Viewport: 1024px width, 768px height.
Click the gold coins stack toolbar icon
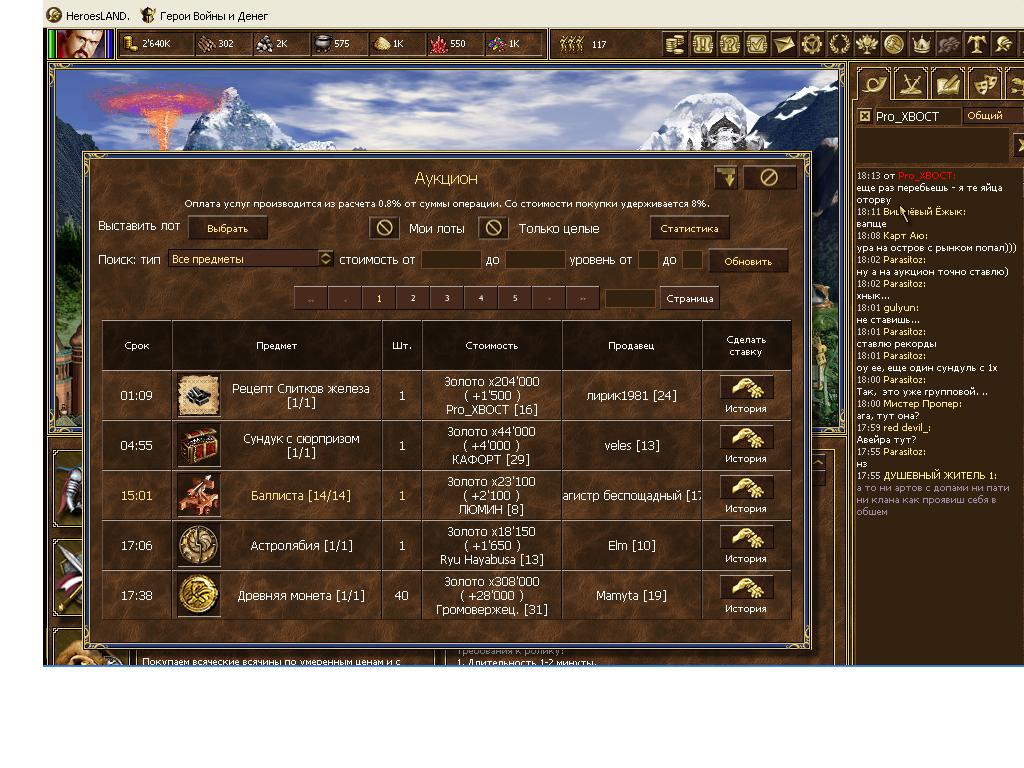(675, 44)
